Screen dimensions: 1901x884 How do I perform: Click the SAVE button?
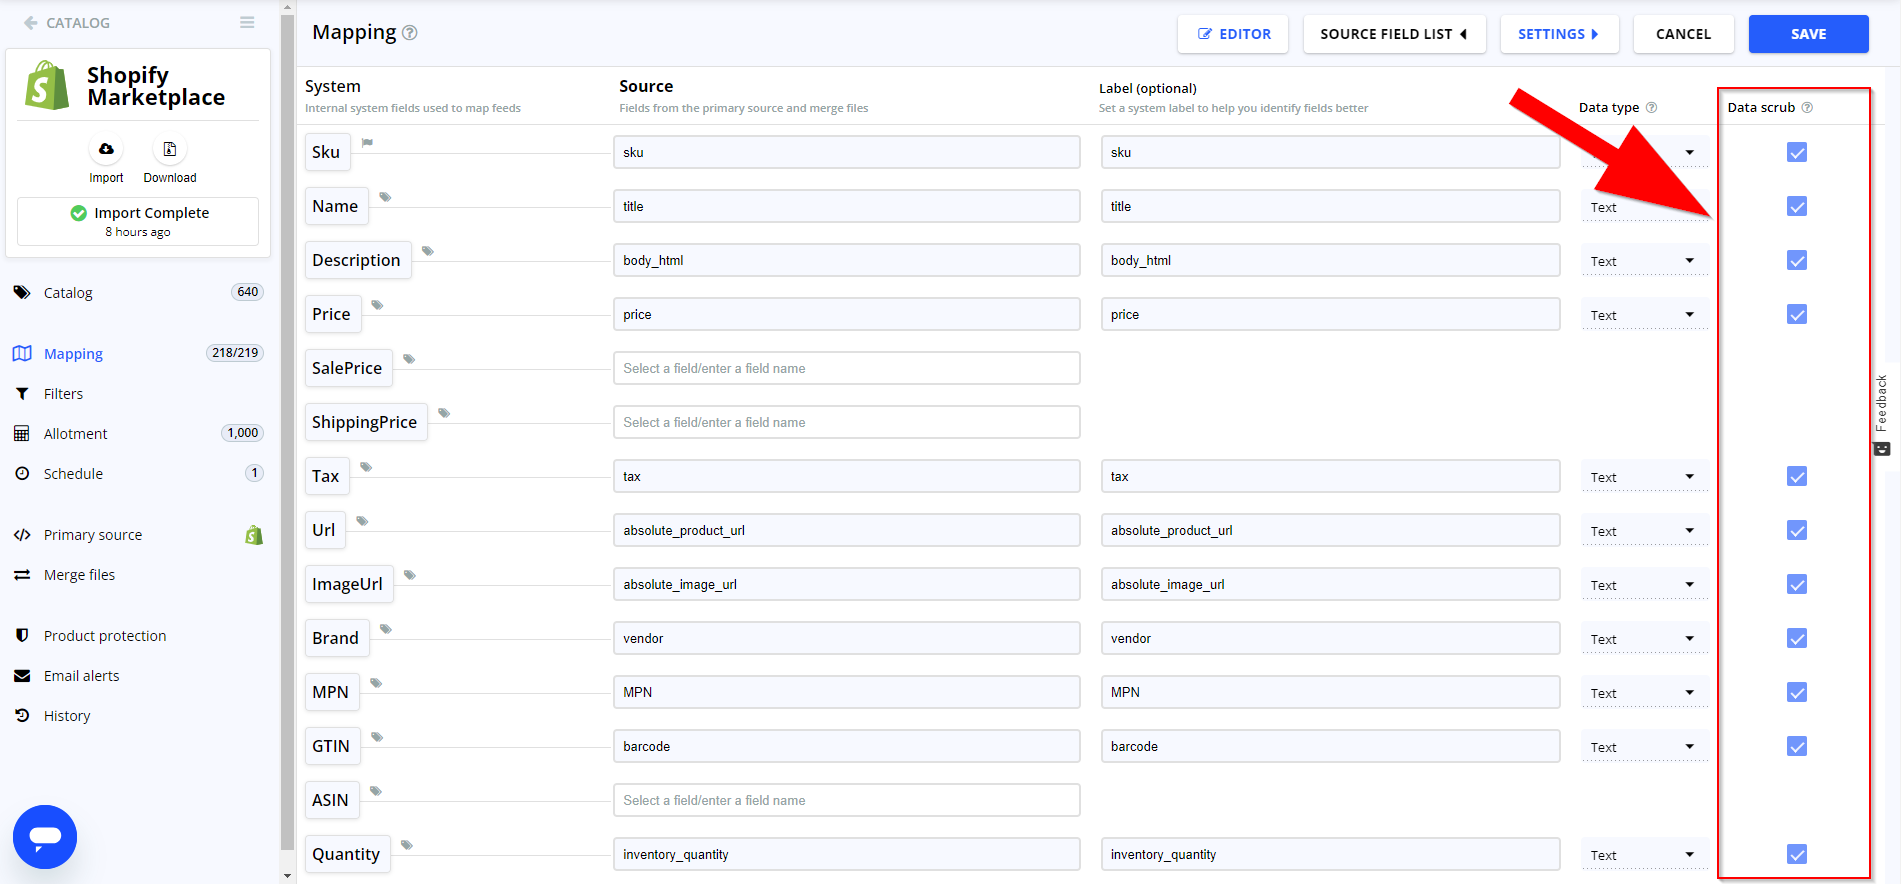(x=1808, y=34)
